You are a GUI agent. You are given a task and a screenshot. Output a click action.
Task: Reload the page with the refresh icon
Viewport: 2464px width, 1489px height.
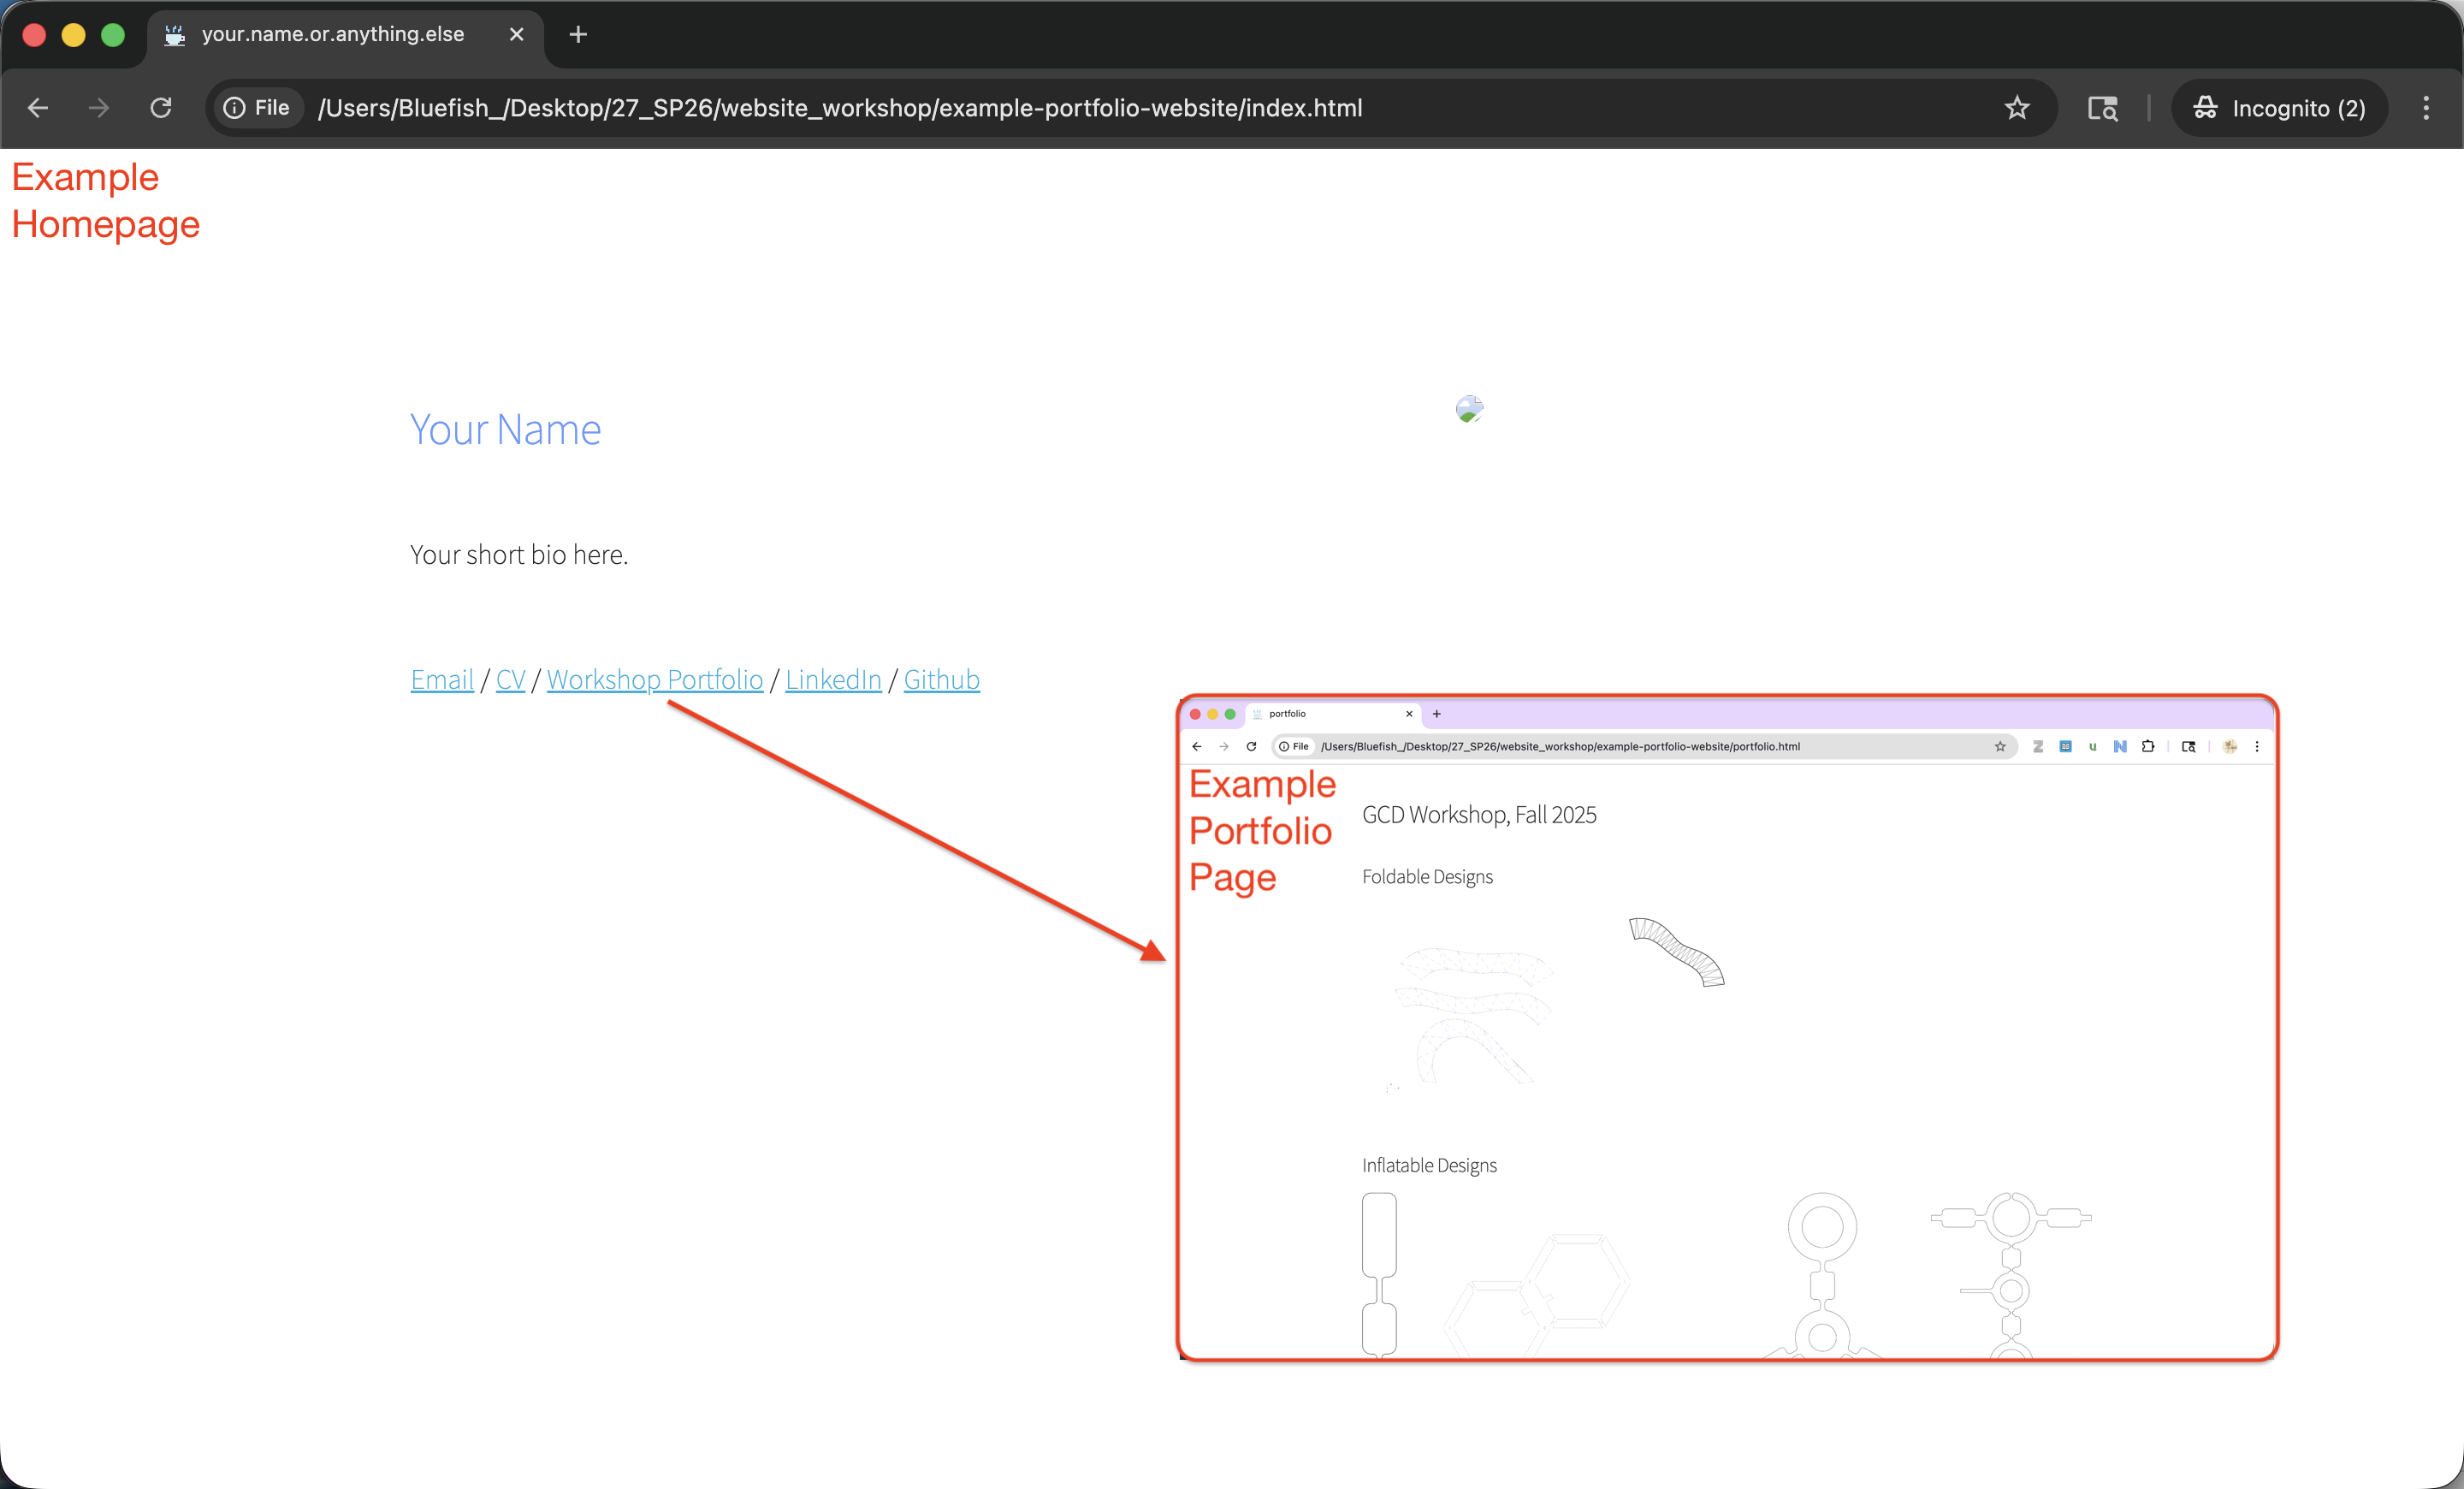tap(161, 108)
